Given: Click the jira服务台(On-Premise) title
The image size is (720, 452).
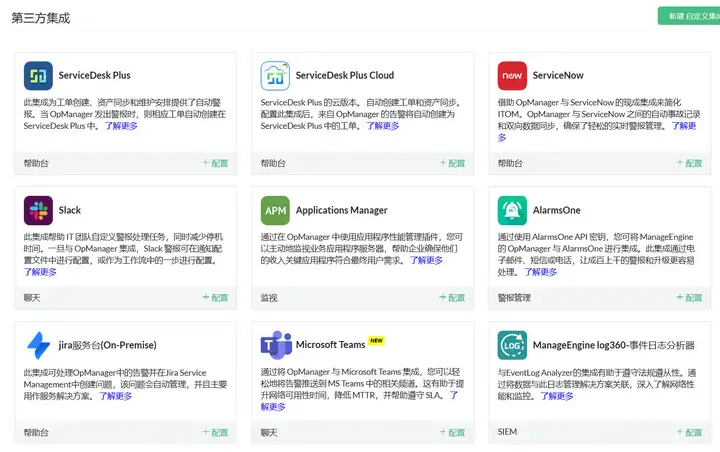Looking at the screenshot, I should click(x=107, y=345).
